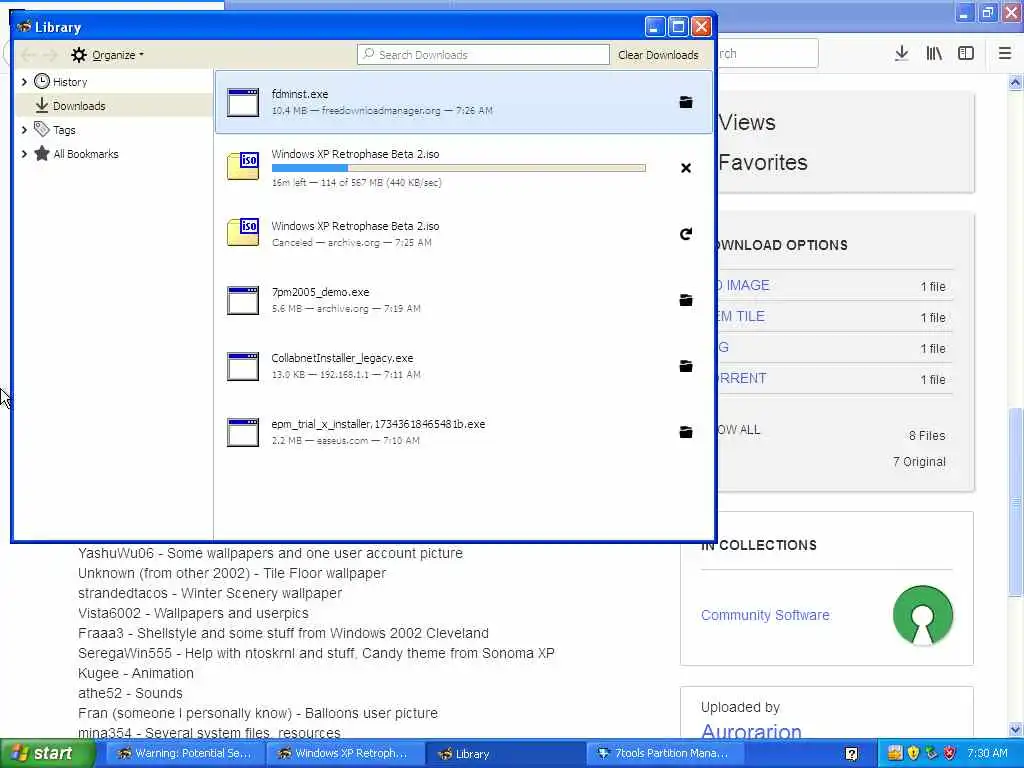This screenshot has height=768, width=1024.
Task: Open the TORRENT download option
Action: 742,379
